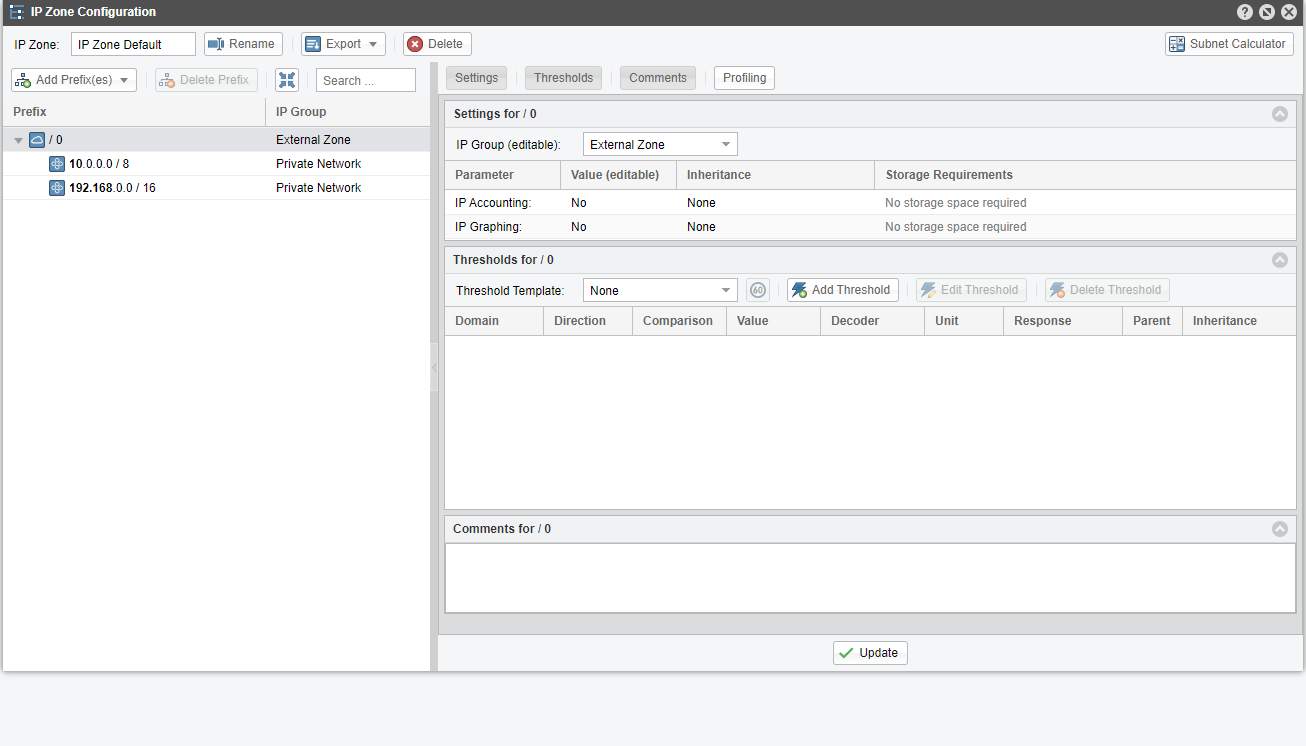Select the globe icon beside 10.0.0.0 / 8
Viewport: 1306px width, 746px height.
pos(57,163)
